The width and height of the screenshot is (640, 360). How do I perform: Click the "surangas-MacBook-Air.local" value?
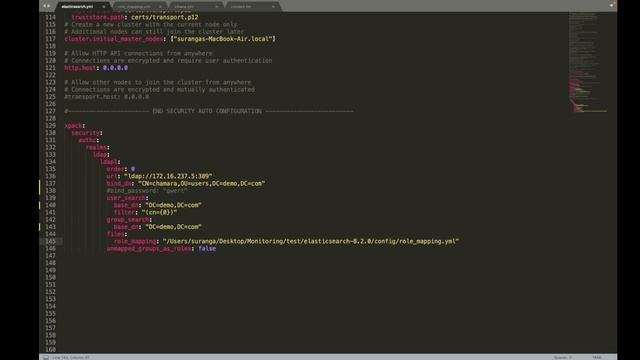point(223,39)
